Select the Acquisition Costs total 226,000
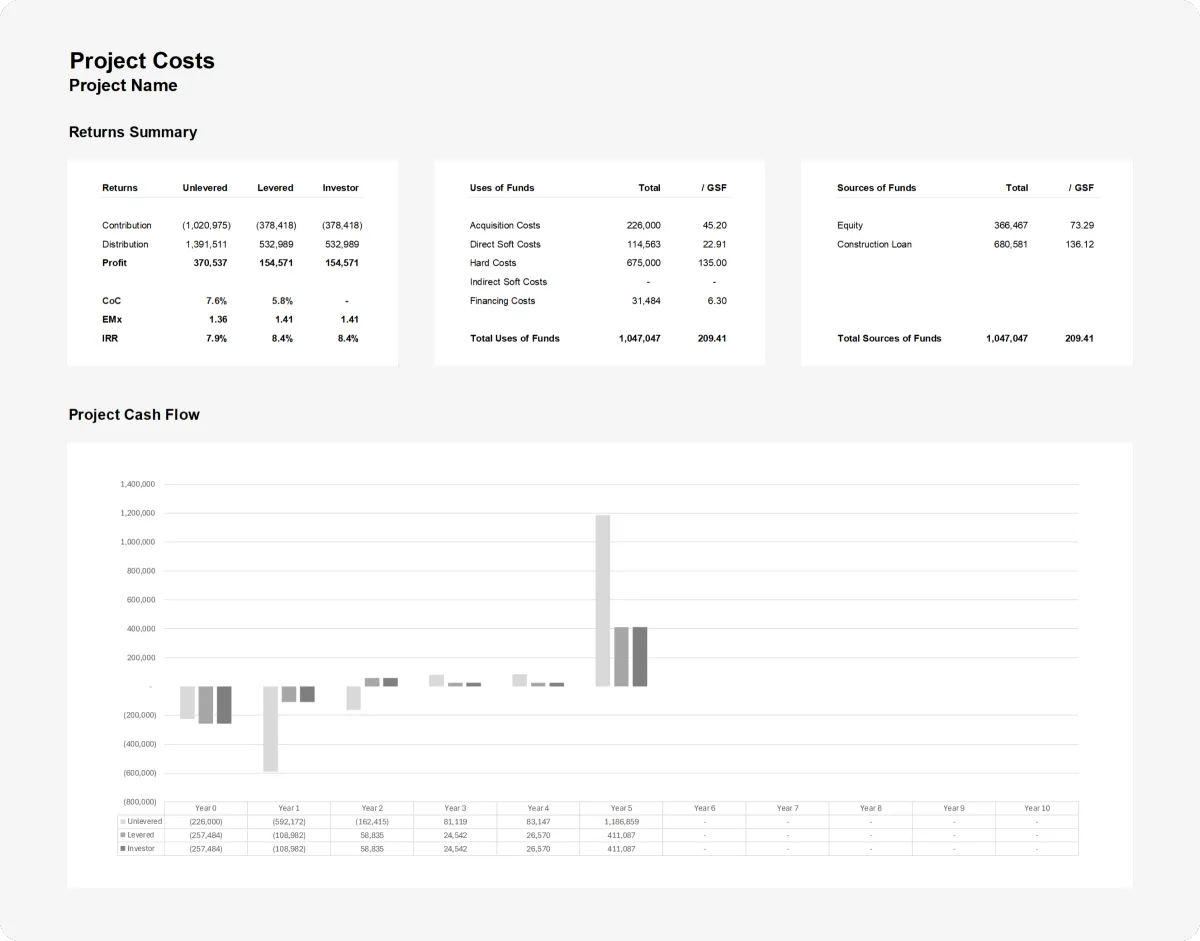Image resolution: width=1200 pixels, height=941 pixels. pyautogui.click(x=644, y=226)
